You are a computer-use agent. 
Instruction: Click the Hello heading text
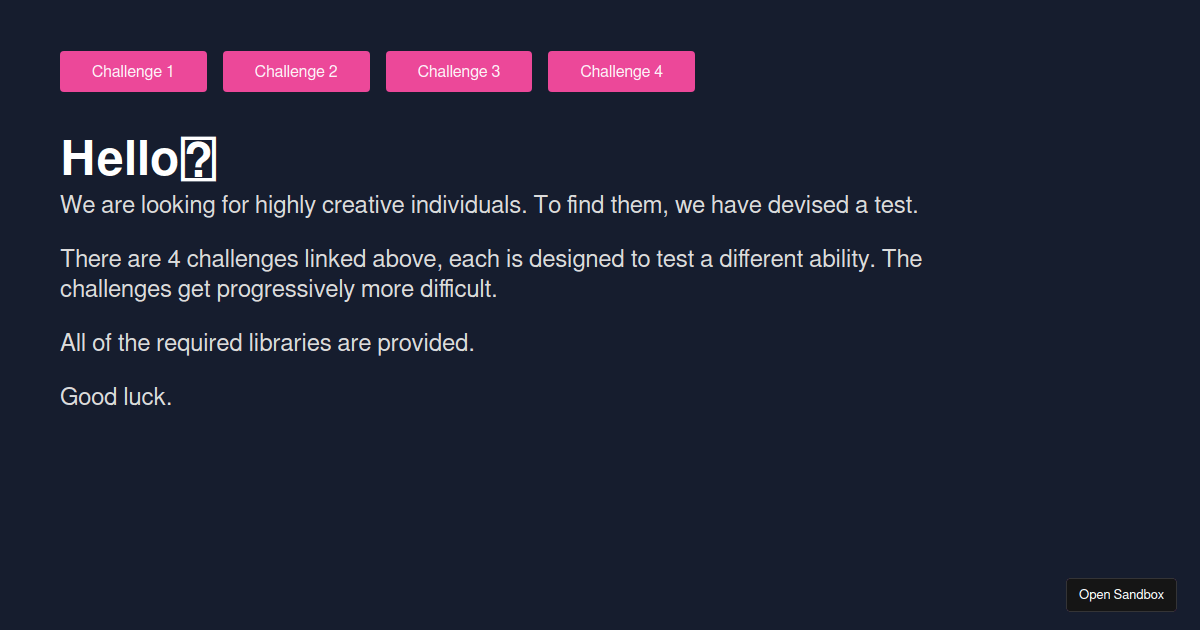[x=120, y=158]
